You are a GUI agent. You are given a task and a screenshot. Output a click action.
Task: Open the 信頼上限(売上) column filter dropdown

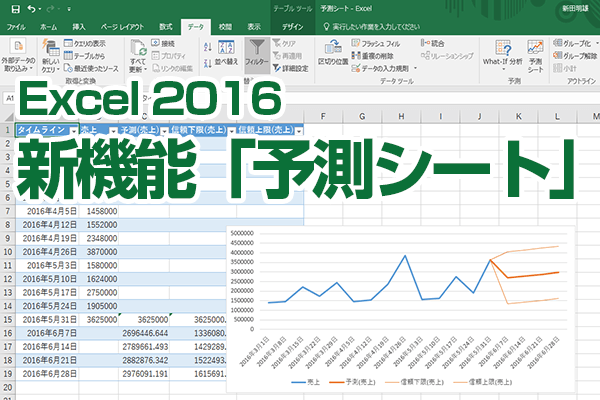pyautogui.click(x=299, y=131)
